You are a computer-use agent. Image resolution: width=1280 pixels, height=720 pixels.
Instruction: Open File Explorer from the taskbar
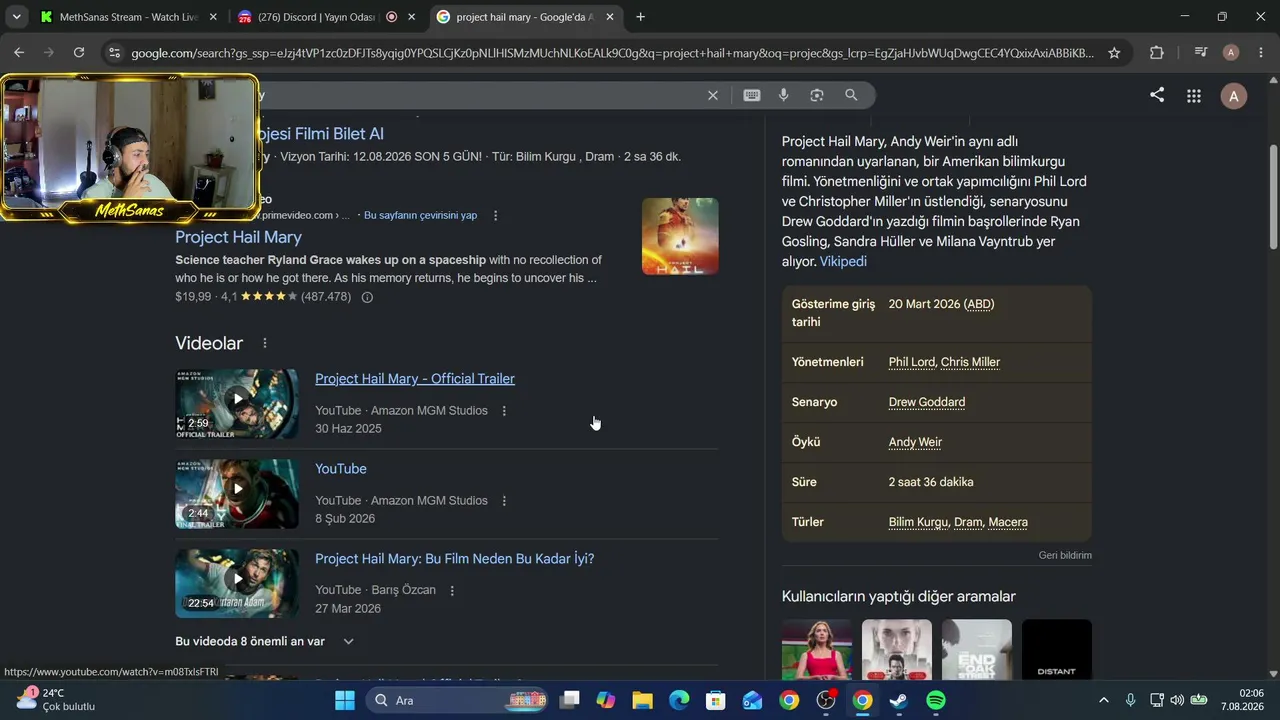click(x=642, y=700)
